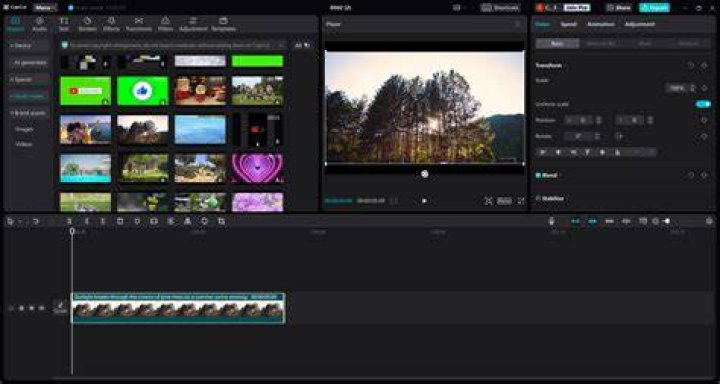Open the Audio library tab
This screenshot has width=720, height=384.
pyautogui.click(x=39, y=24)
